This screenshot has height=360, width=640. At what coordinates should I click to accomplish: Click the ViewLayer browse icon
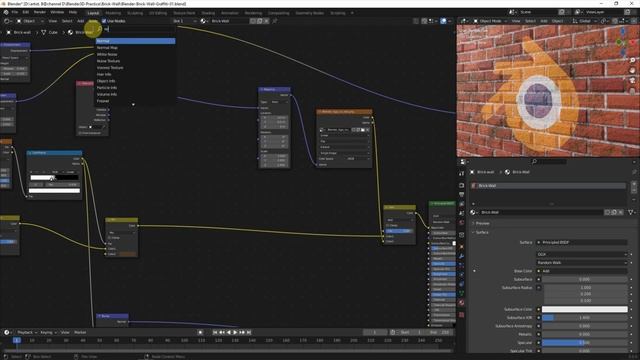(578, 12)
